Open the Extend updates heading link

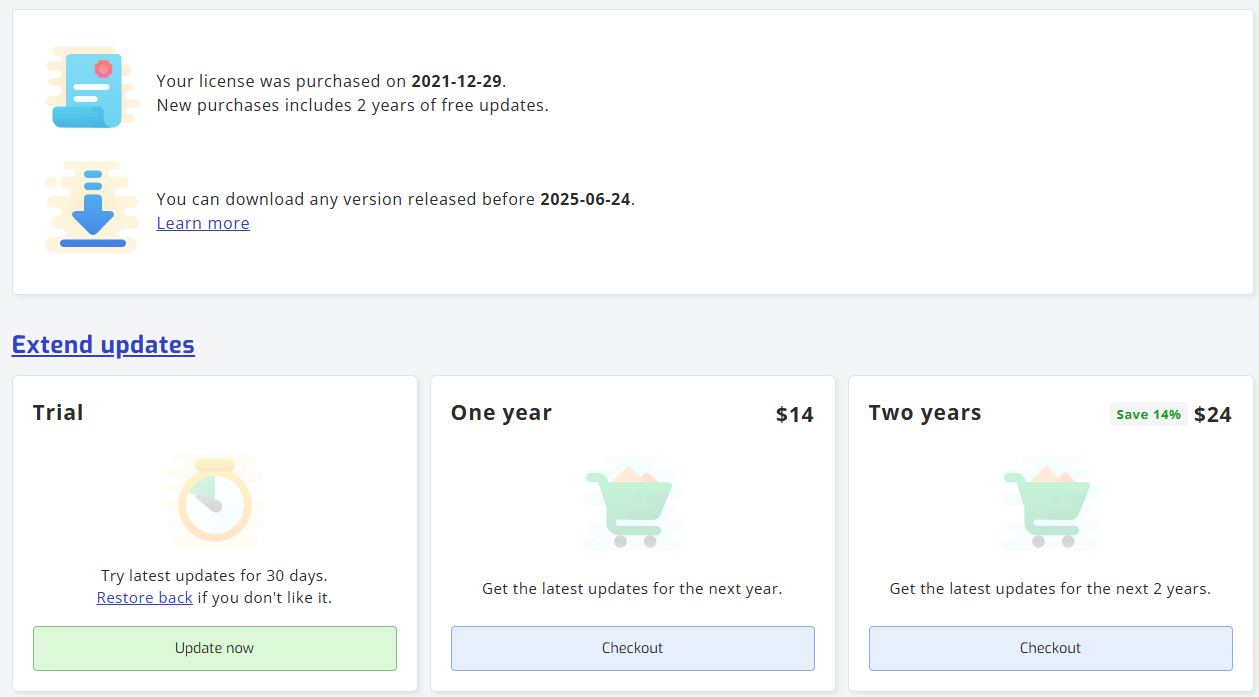click(x=103, y=344)
